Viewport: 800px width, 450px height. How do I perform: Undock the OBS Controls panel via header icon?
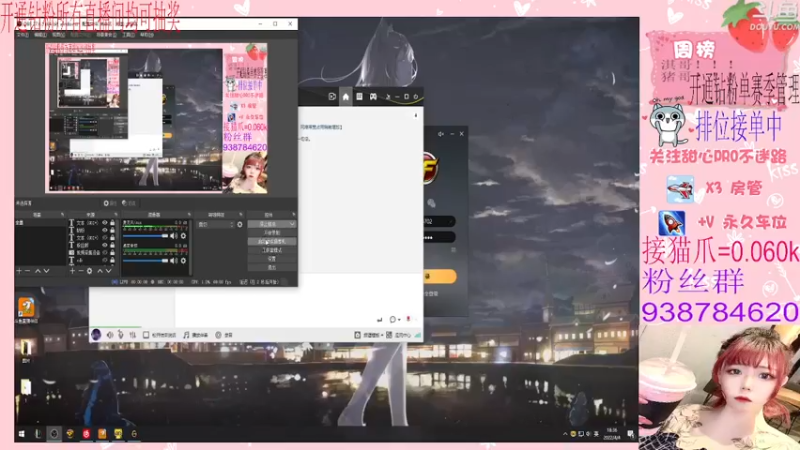pyautogui.click(x=293, y=215)
